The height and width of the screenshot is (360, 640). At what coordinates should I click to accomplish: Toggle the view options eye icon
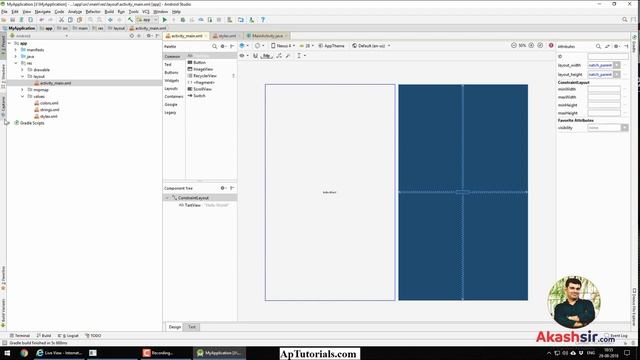243,56
